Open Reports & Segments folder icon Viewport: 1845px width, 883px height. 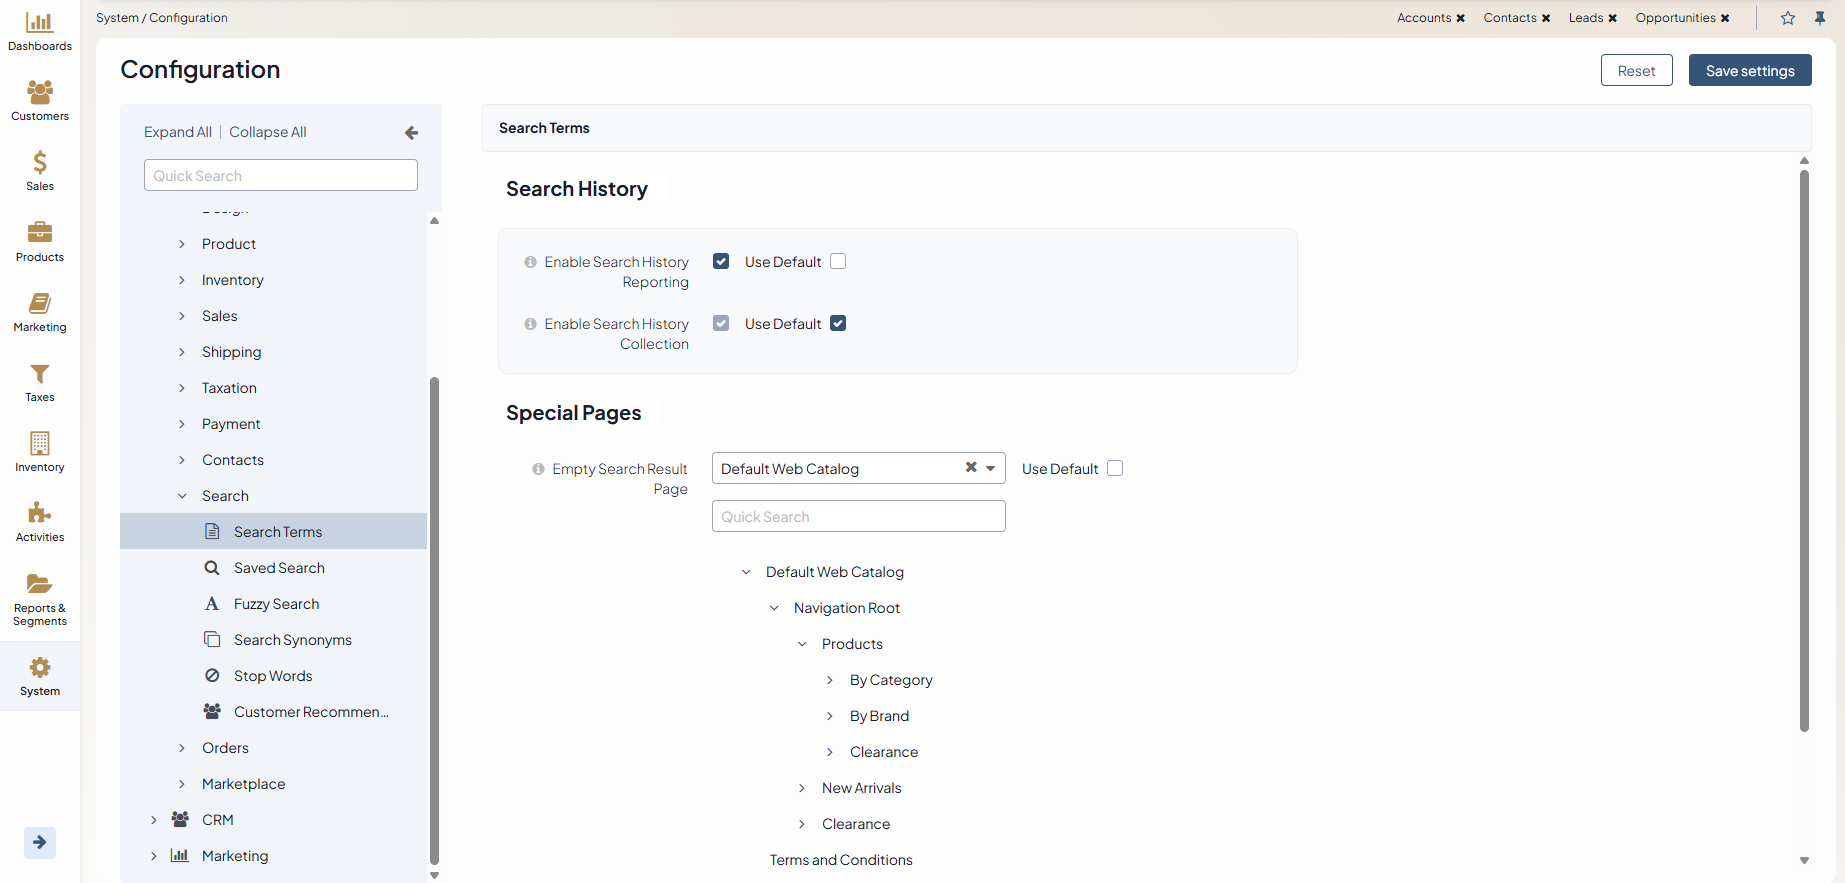click(x=40, y=584)
